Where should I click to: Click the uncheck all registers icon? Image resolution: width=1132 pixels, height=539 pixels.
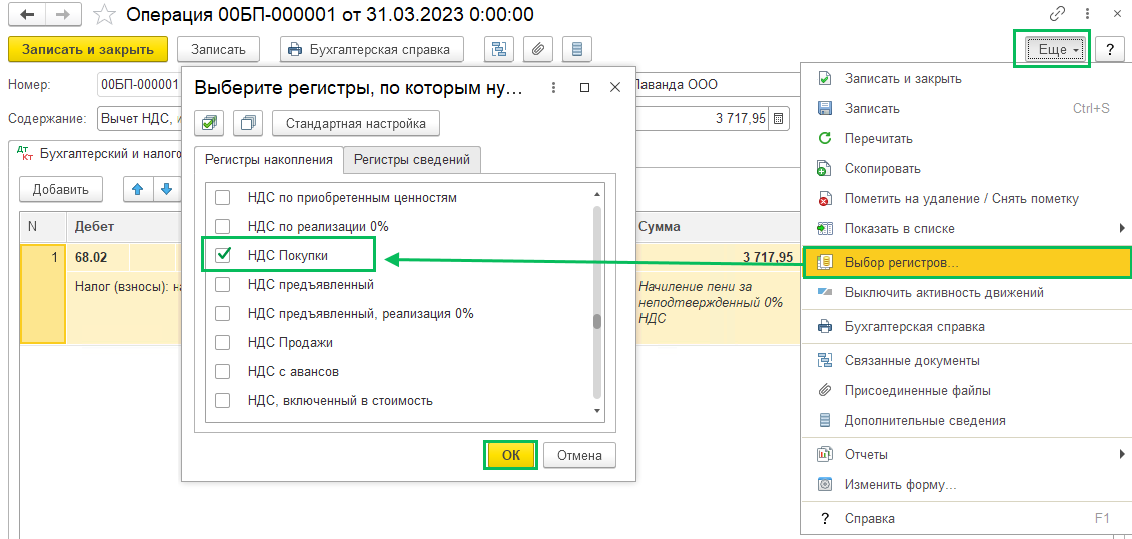coord(248,124)
